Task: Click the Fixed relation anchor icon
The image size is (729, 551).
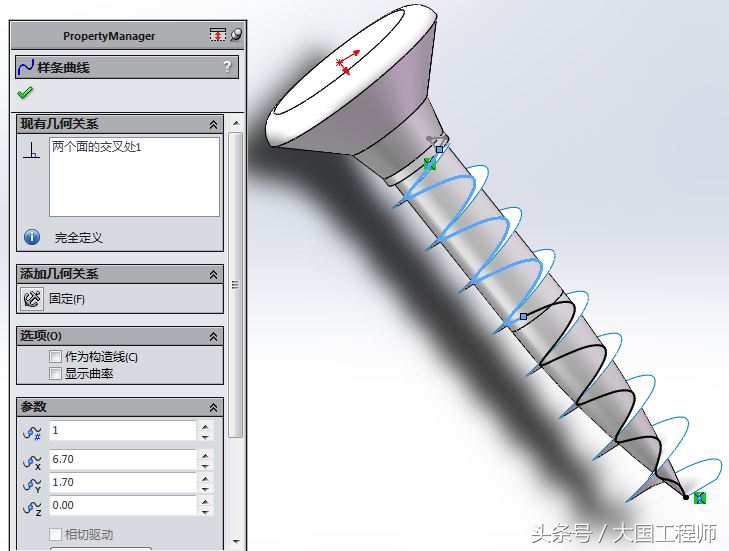Action: tap(32, 299)
